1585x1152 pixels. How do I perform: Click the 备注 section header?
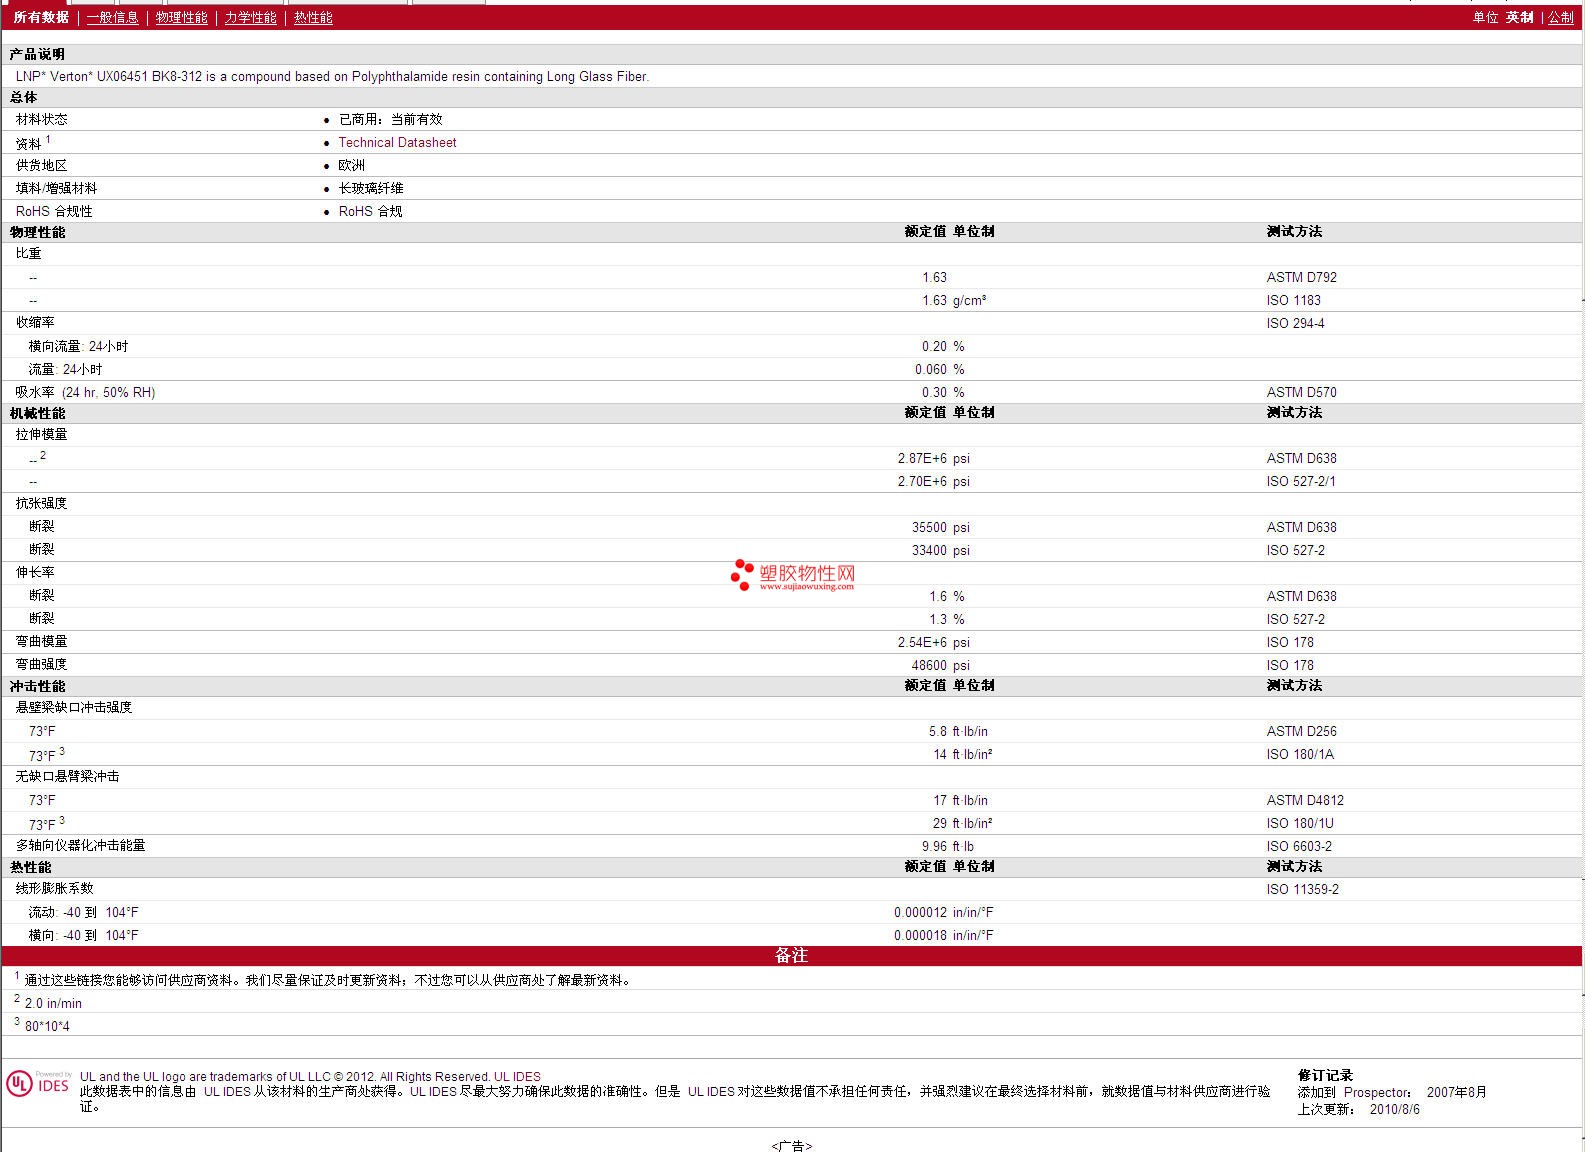tap(791, 955)
